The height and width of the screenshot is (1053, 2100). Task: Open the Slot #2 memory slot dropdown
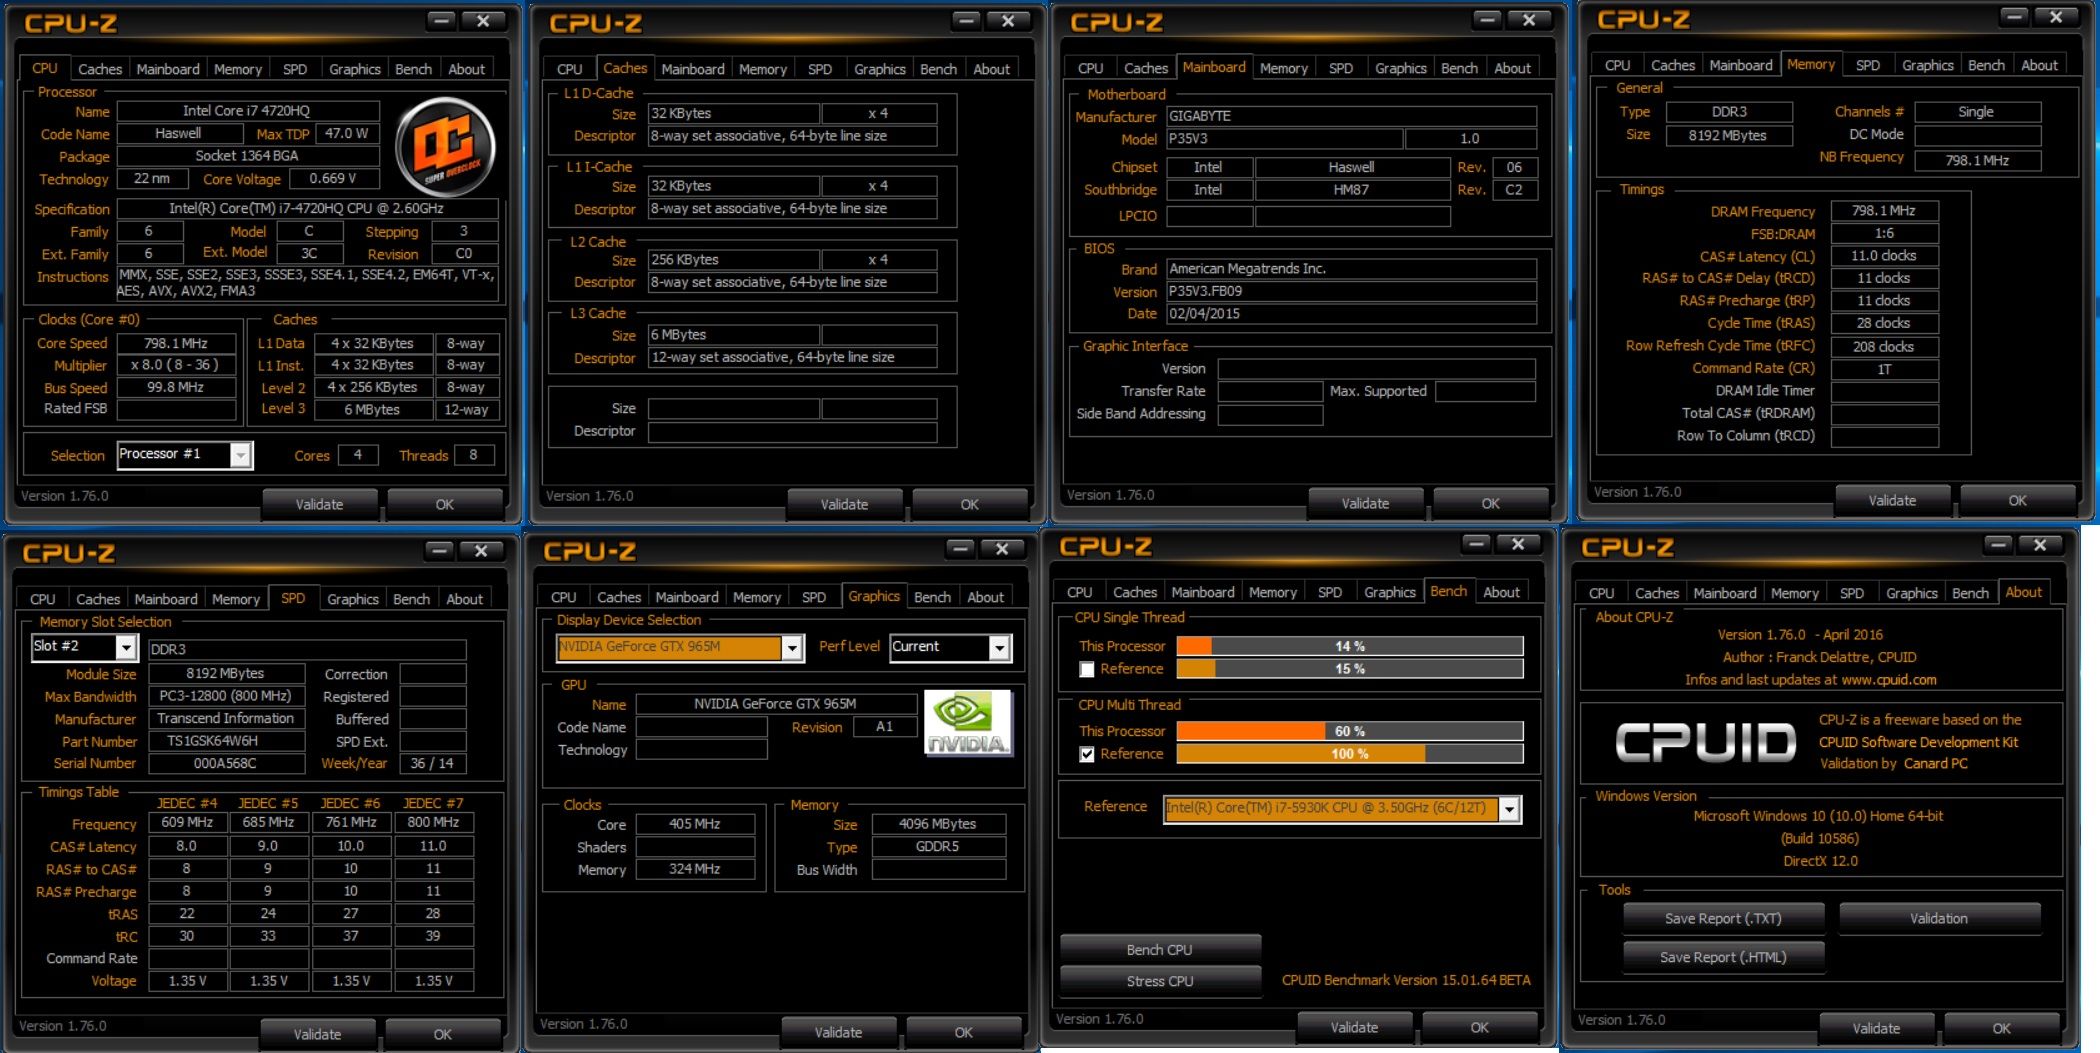(x=125, y=648)
